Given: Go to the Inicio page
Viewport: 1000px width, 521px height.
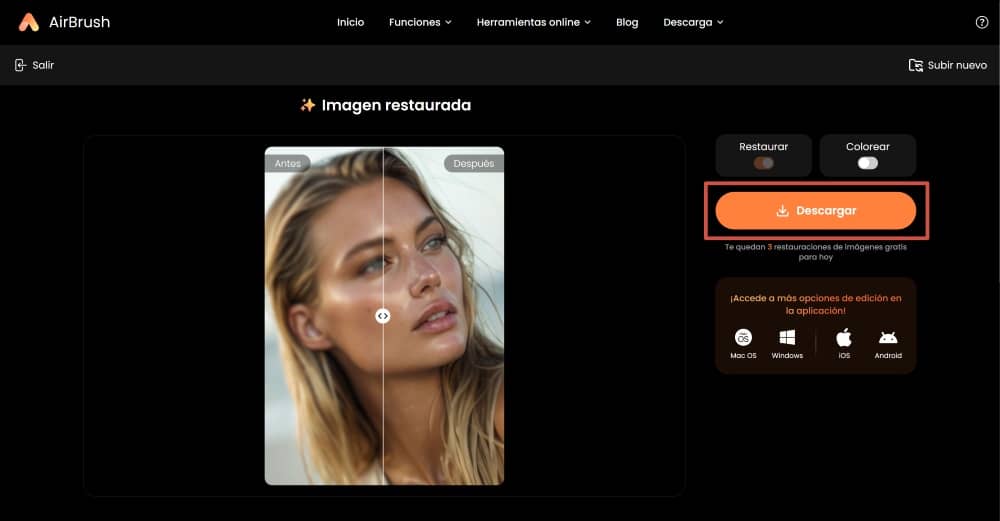Looking at the screenshot, I should coord(350,22).
